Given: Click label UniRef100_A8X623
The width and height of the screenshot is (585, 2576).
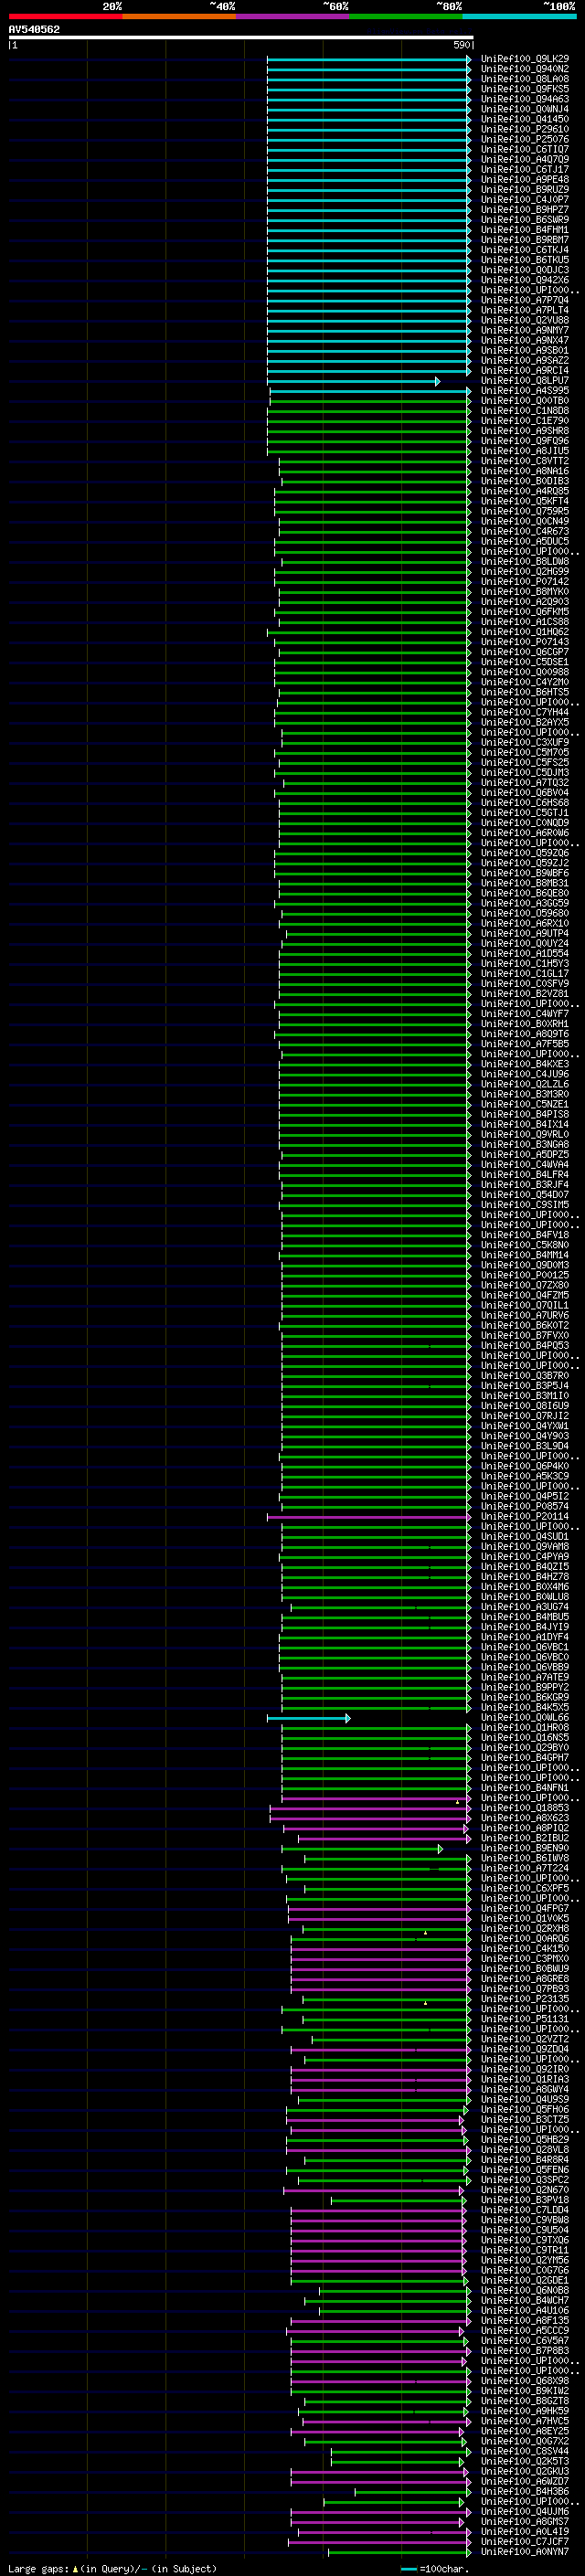Looking at the screenshot, I should (525, 1817).
